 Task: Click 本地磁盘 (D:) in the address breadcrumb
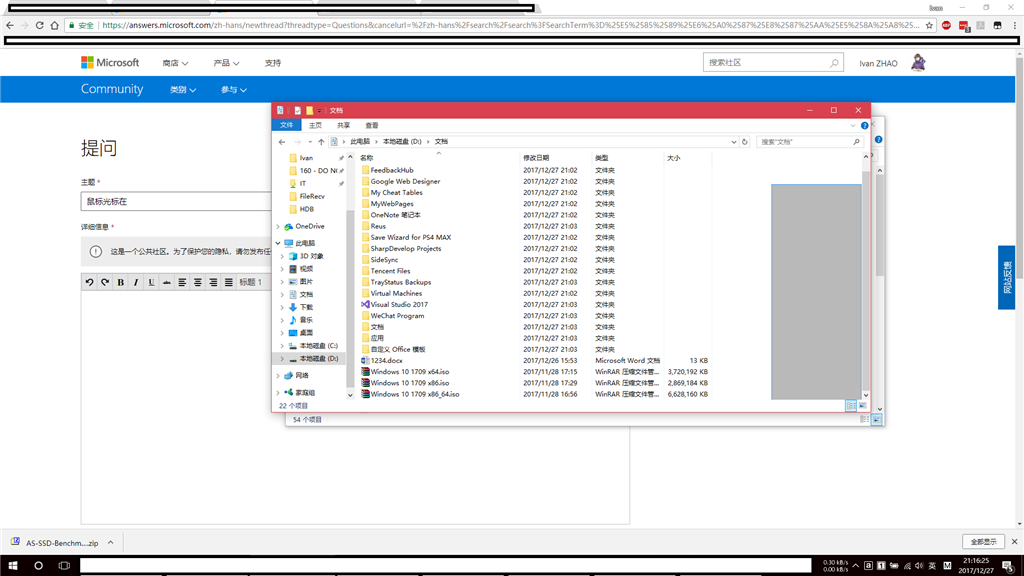pos(402,142)
